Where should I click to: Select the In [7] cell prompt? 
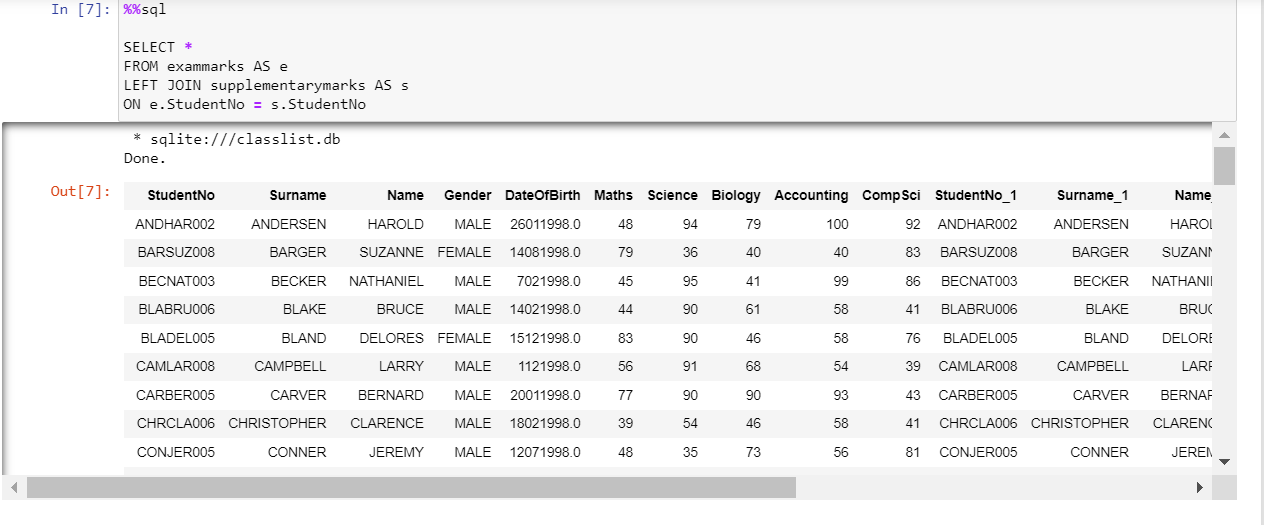pyautogui.click(x=81, y=9)
